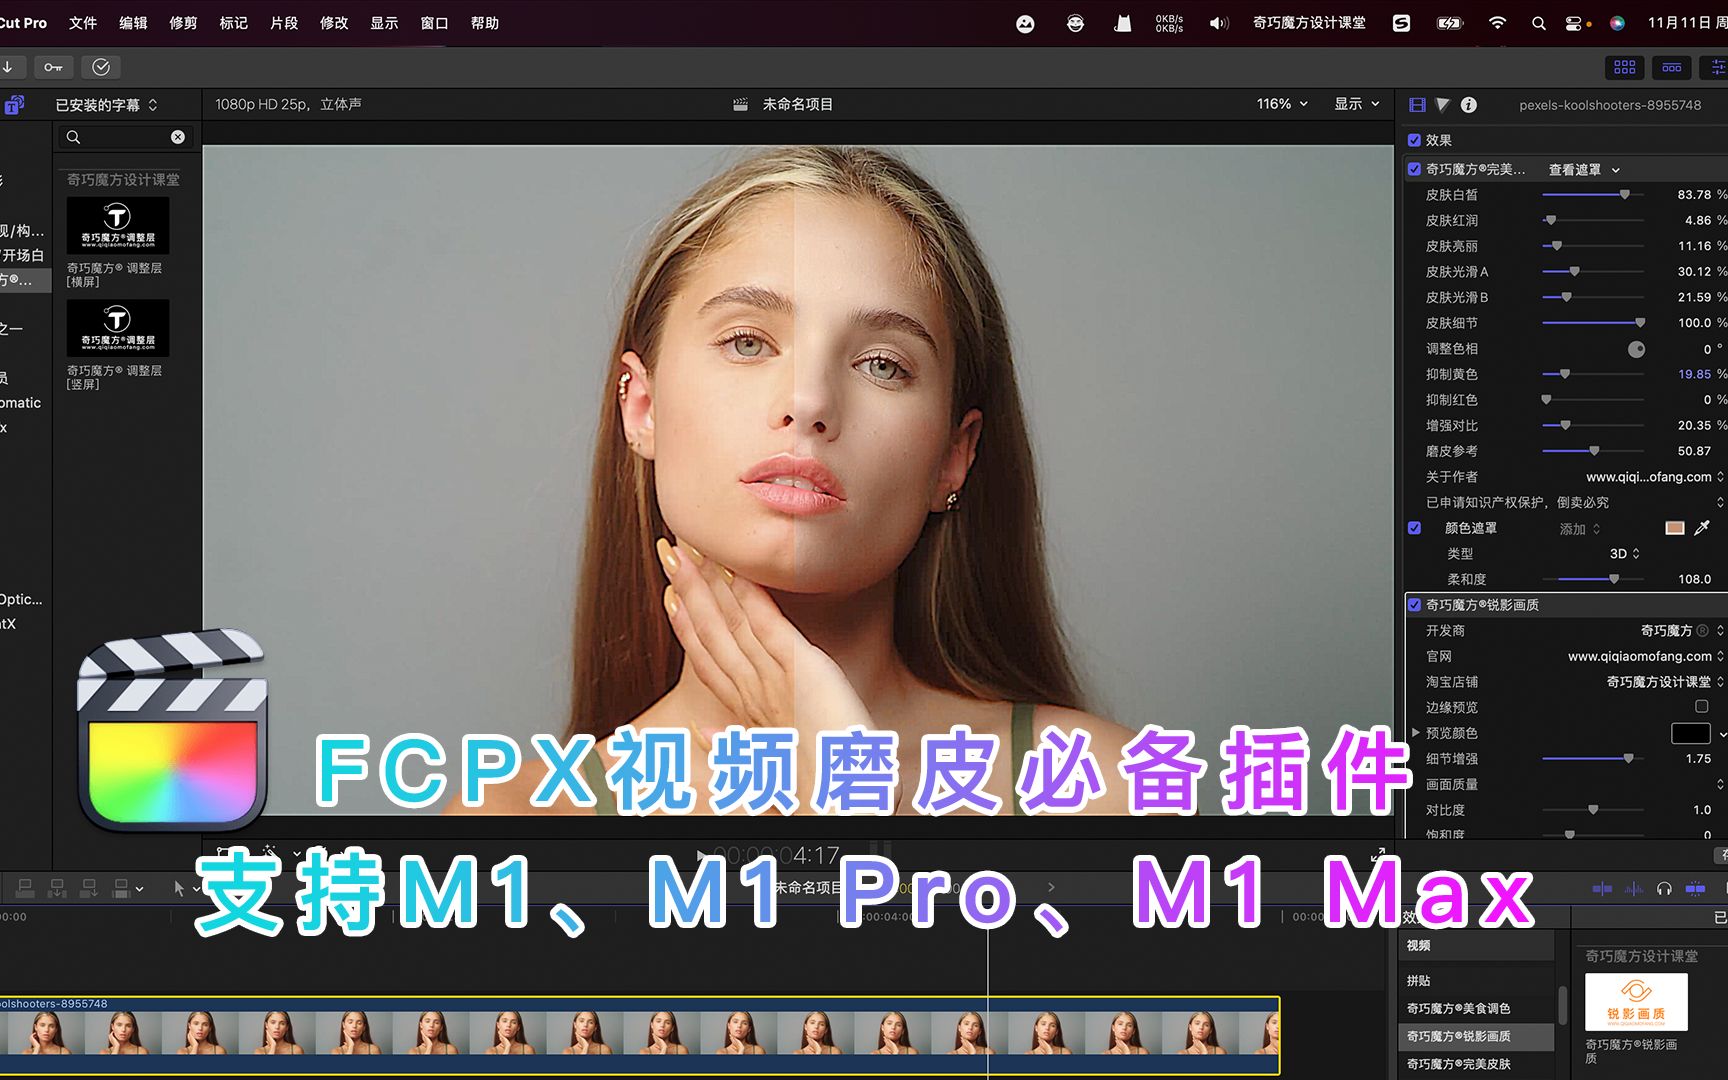This screenshot has width=1728, height=1080.
Task: Open the keyword editor key icon
Action: point(53,67)
